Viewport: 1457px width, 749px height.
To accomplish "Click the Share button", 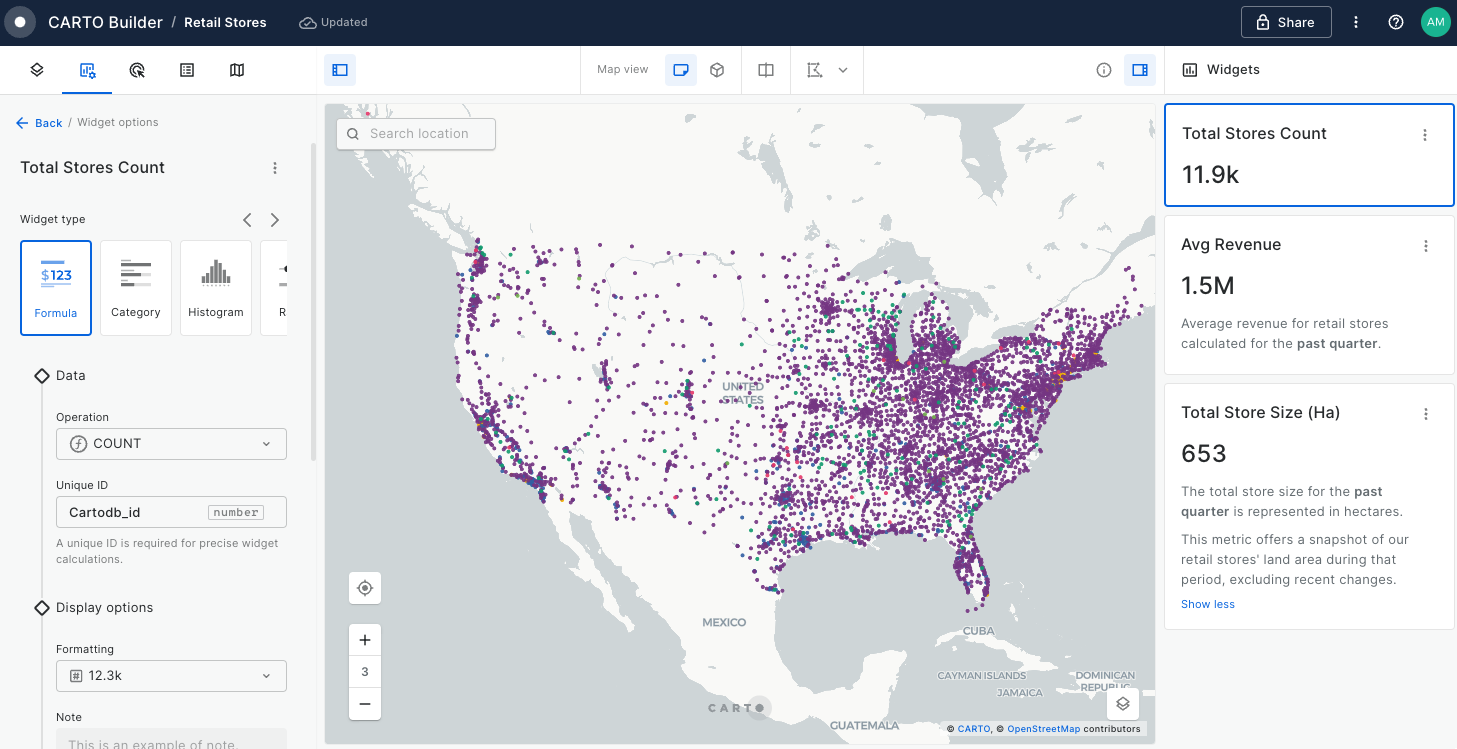I will pyautogui.click(x=1285, y=22).
